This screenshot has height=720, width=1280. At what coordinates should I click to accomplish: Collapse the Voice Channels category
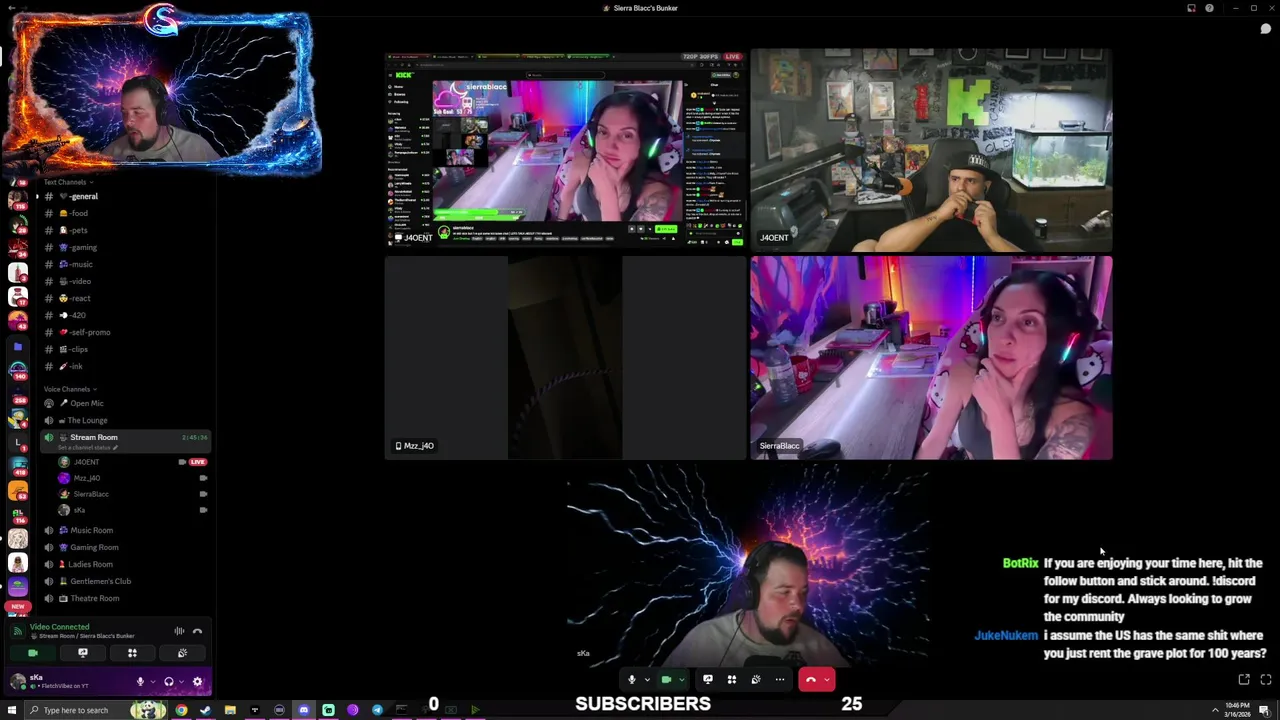70,389
